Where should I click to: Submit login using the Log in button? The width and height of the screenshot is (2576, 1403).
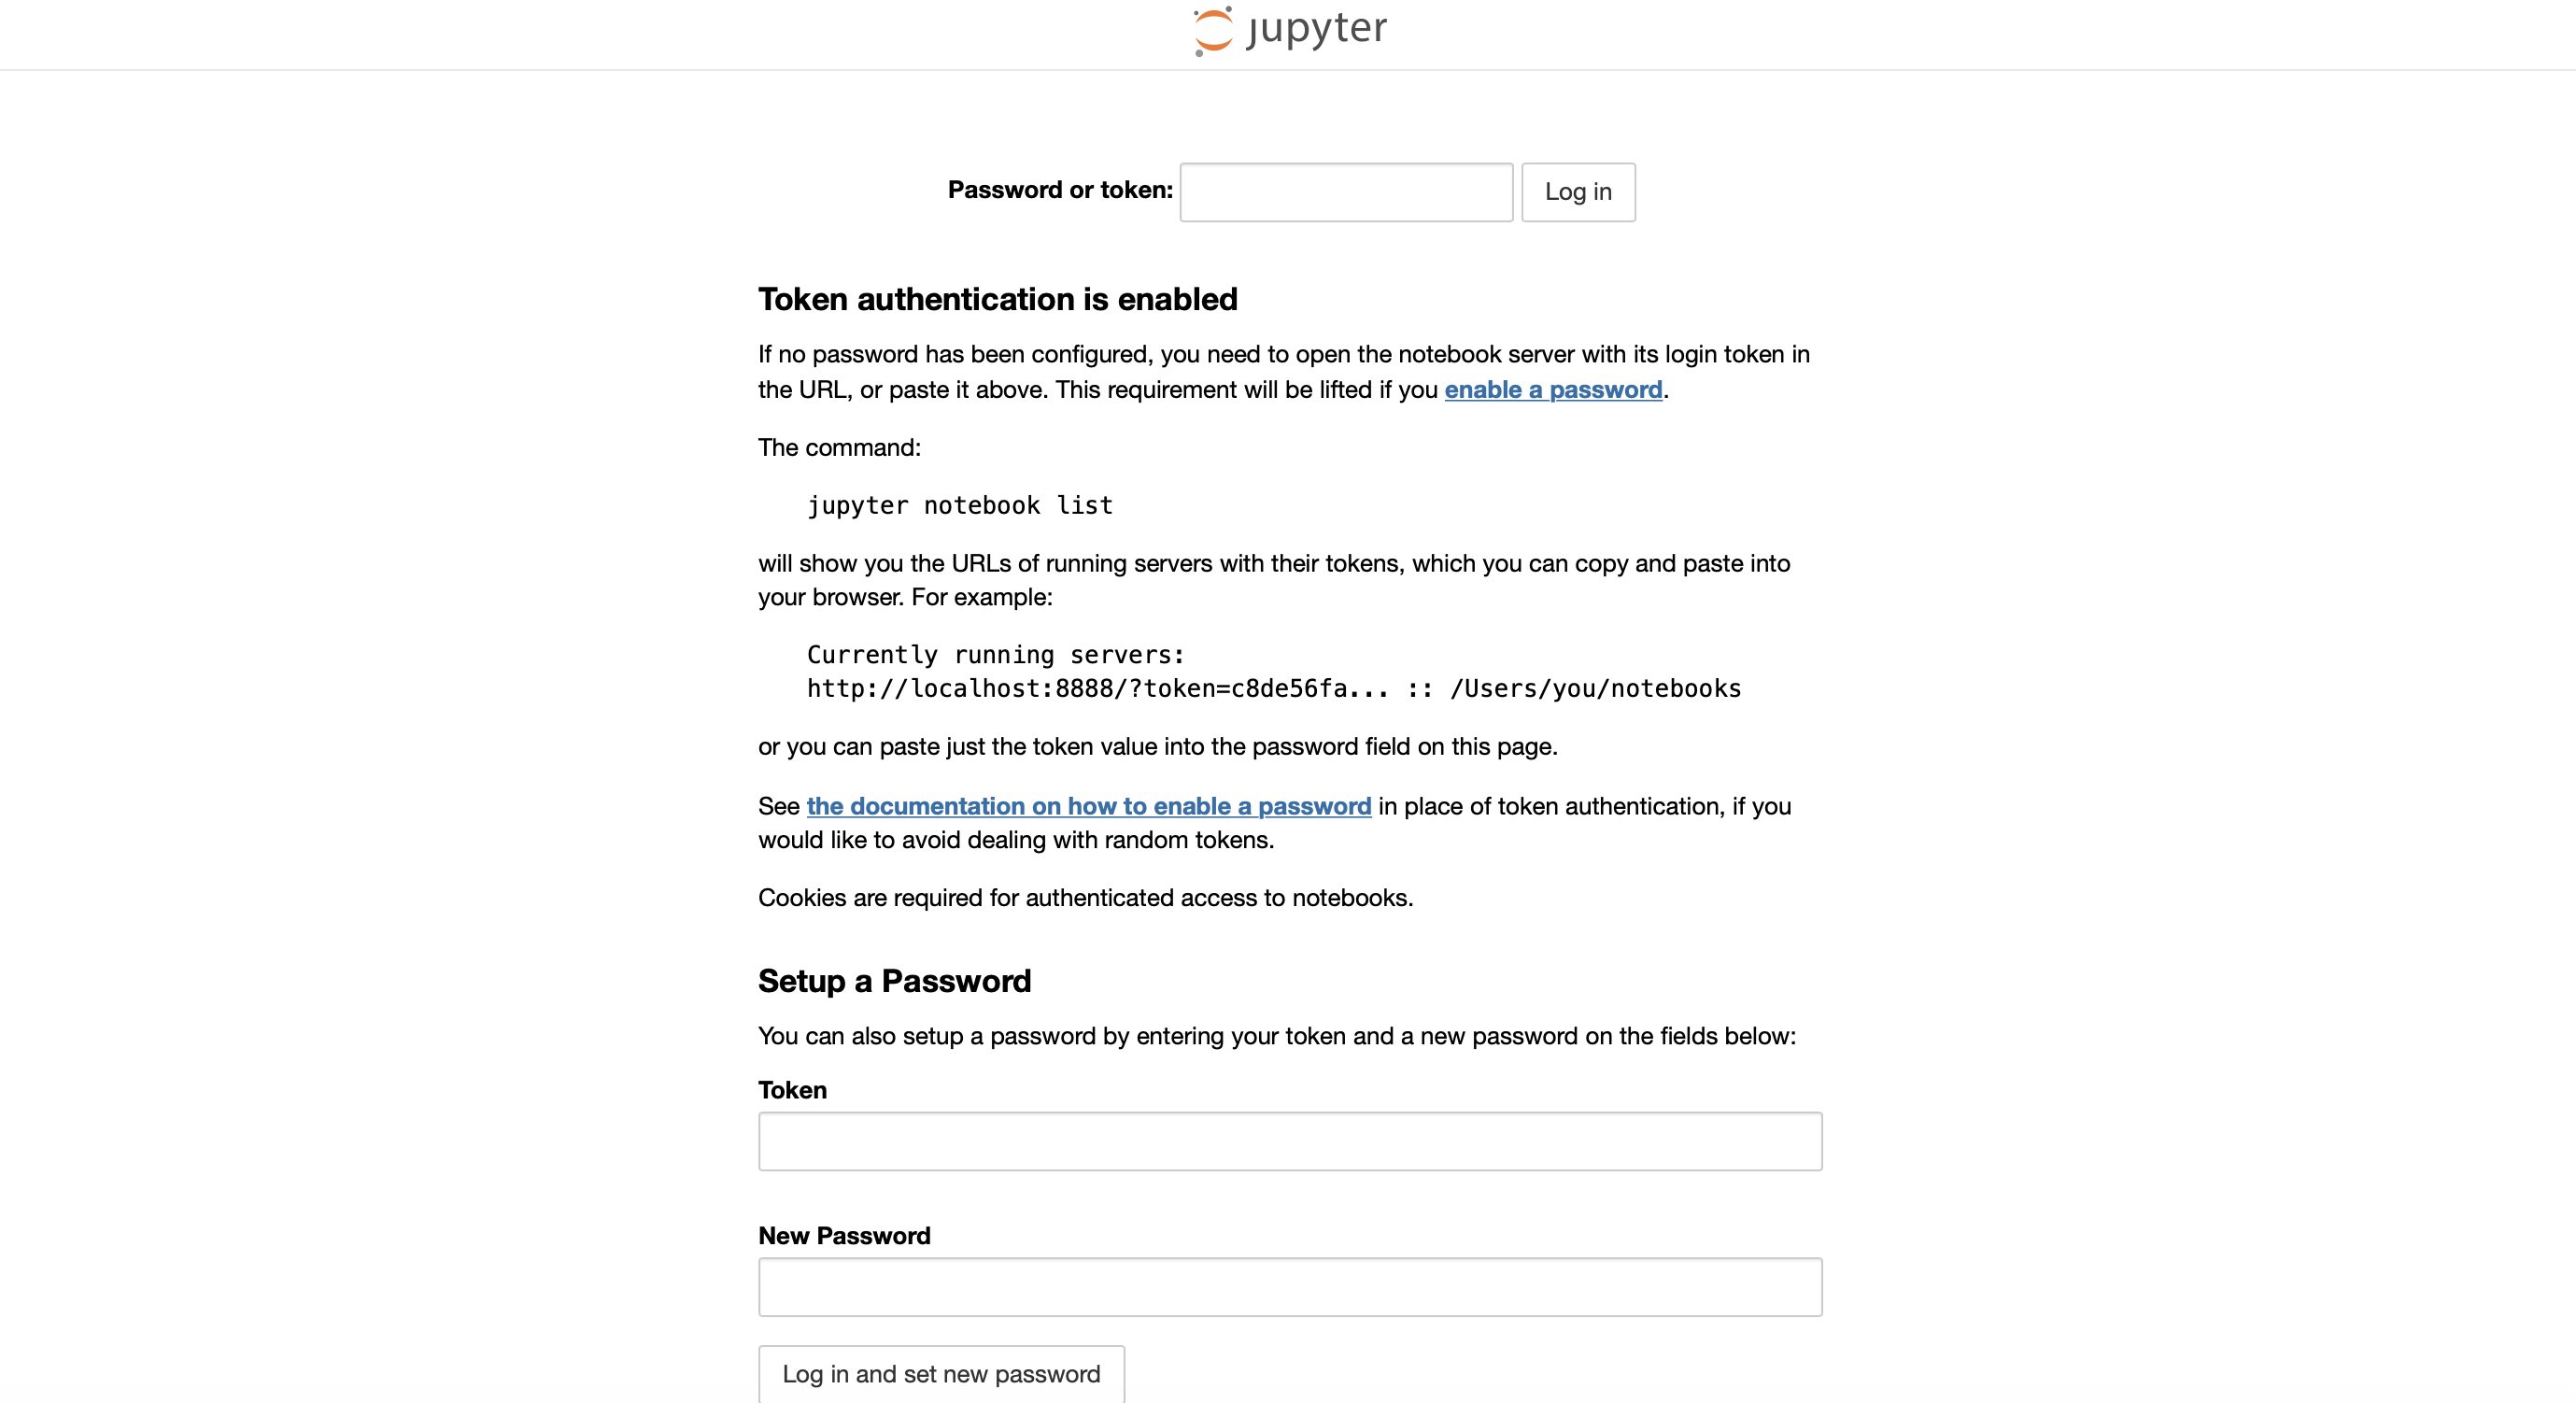pos(1578,192)
